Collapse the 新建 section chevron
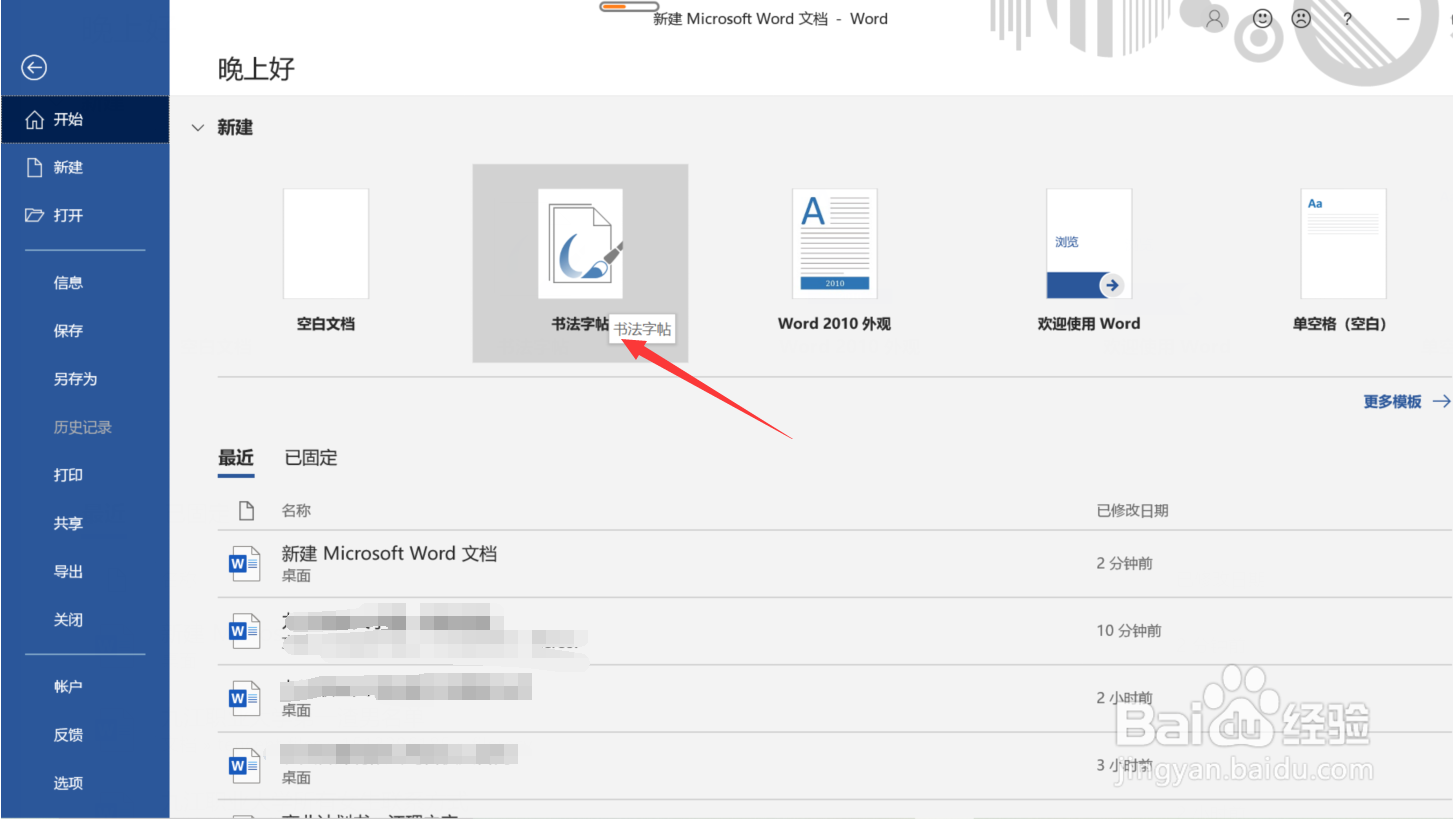Image resolution: width=1453 pixels, height=819 pixels. click(198, 128)
